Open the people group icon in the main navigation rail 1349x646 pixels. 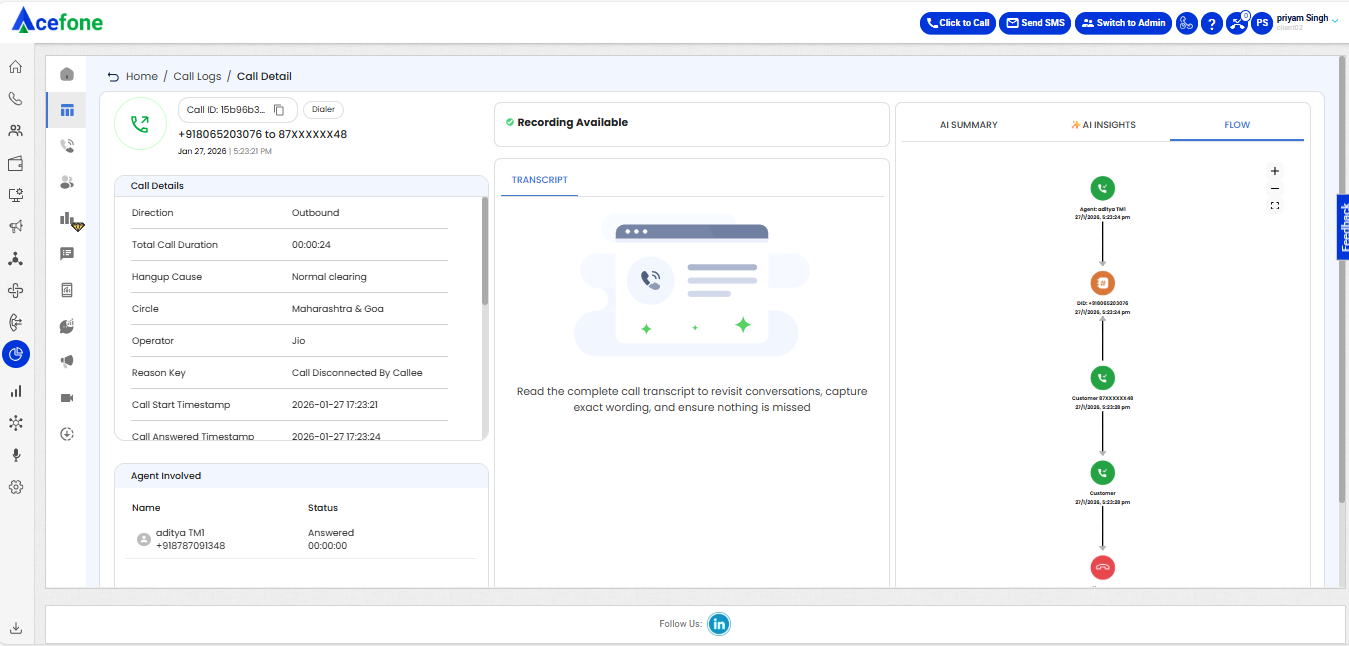click(15, 131)
